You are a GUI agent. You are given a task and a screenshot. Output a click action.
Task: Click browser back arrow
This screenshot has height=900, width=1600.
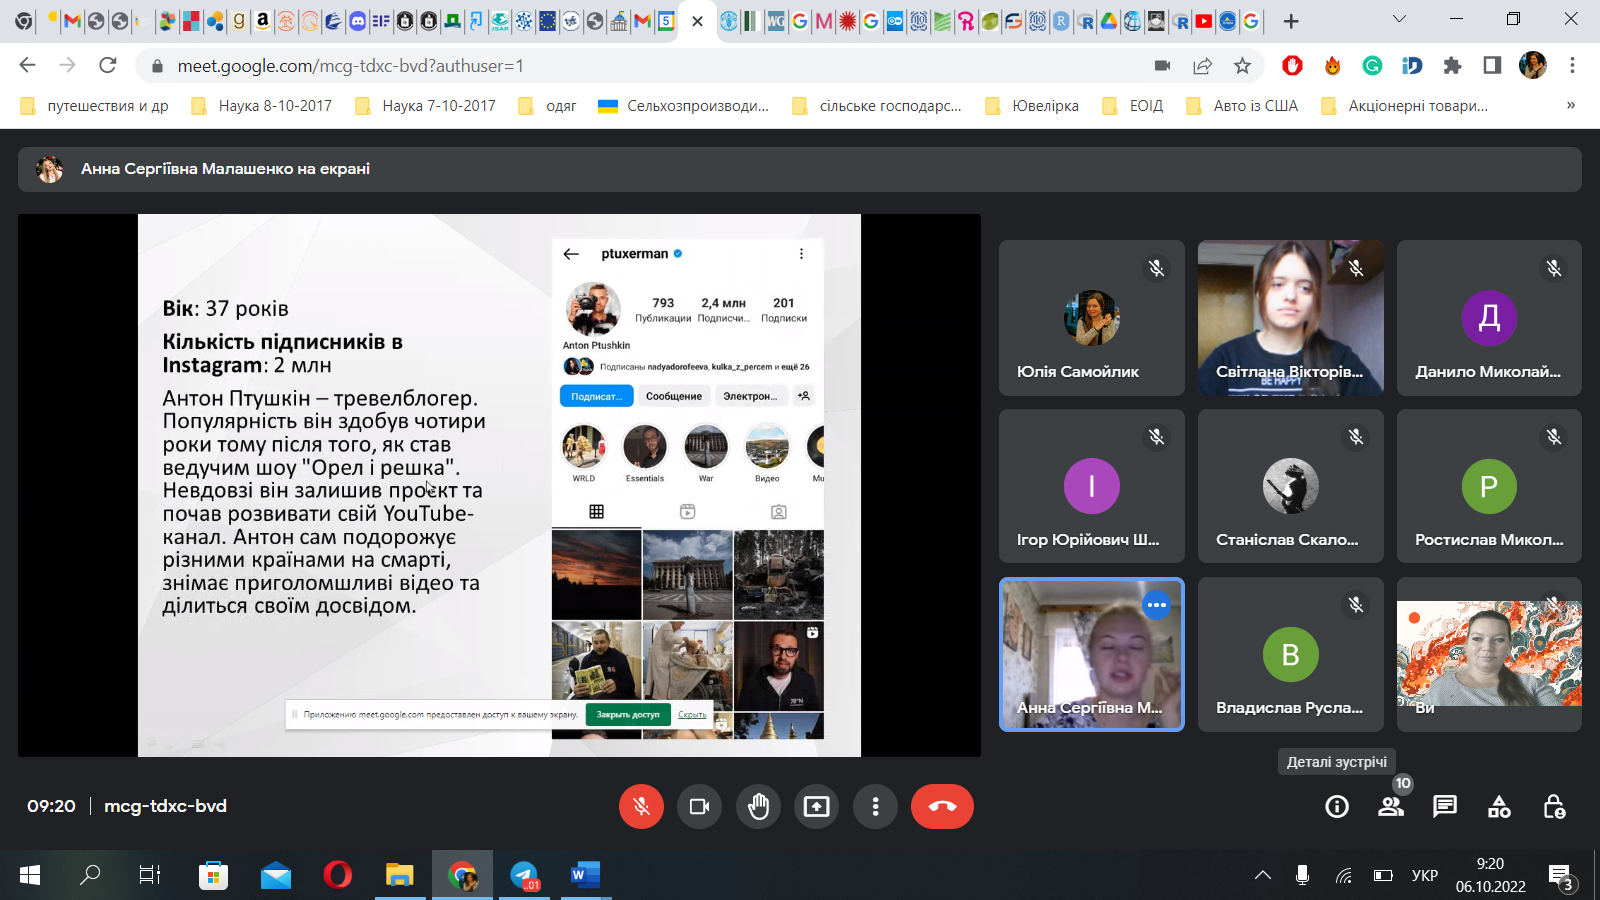(27, 65)
